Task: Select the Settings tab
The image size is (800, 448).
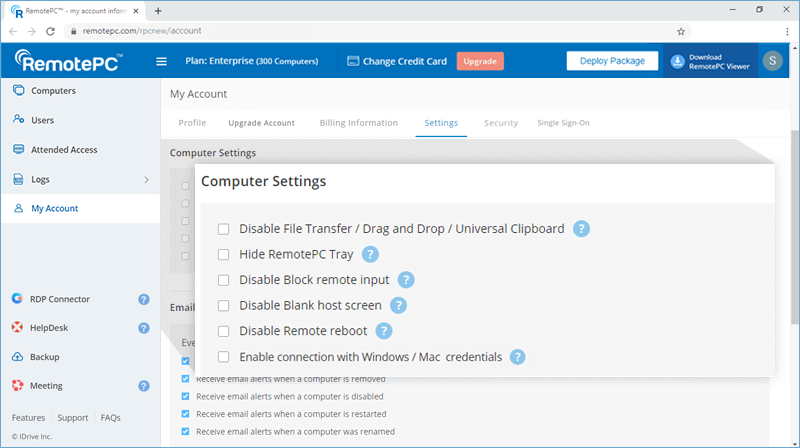Action: point(441,123)
